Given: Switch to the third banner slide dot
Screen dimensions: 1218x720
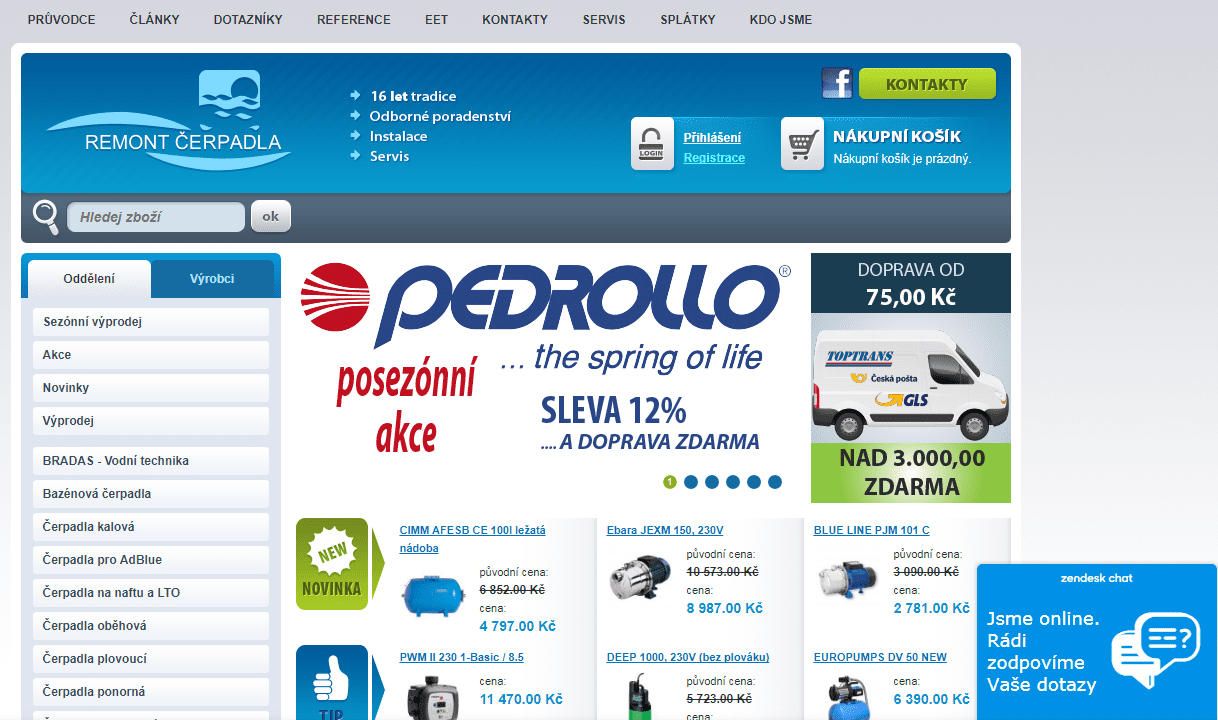Looking at the screenshot, I should [x=712, y=482].
